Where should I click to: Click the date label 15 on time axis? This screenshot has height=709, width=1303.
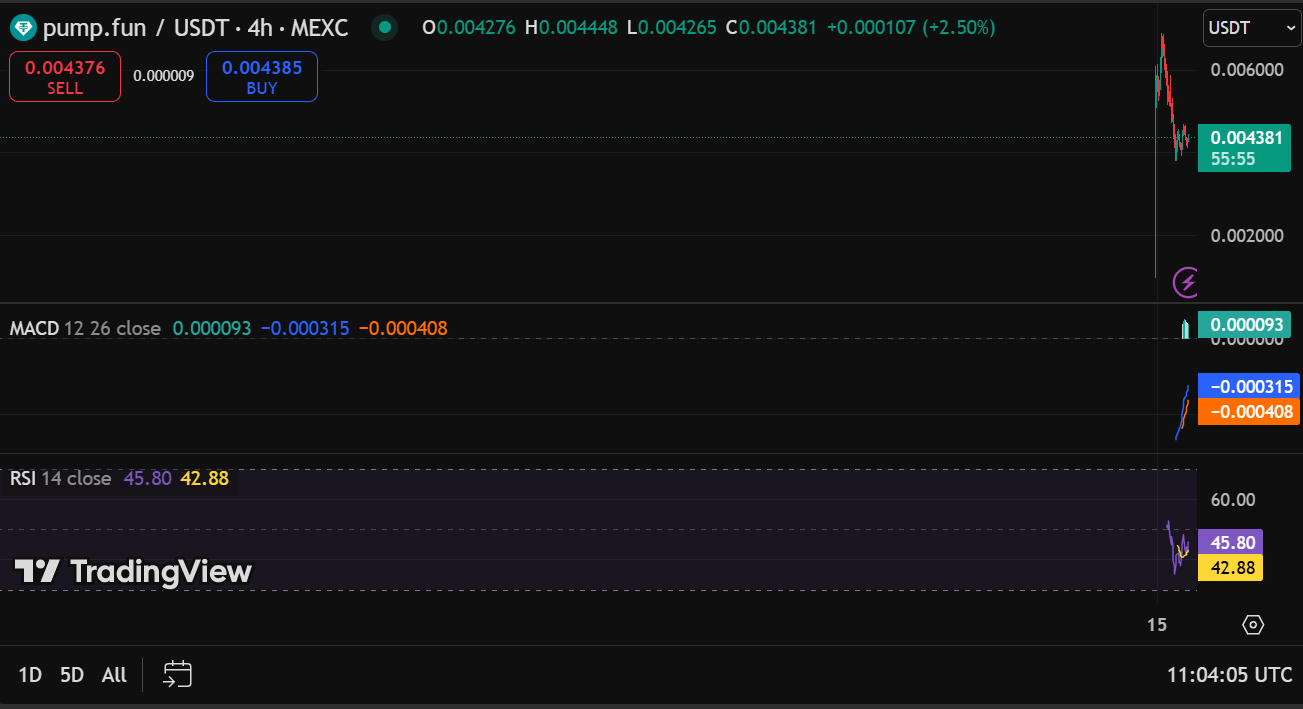(1157, 625)
